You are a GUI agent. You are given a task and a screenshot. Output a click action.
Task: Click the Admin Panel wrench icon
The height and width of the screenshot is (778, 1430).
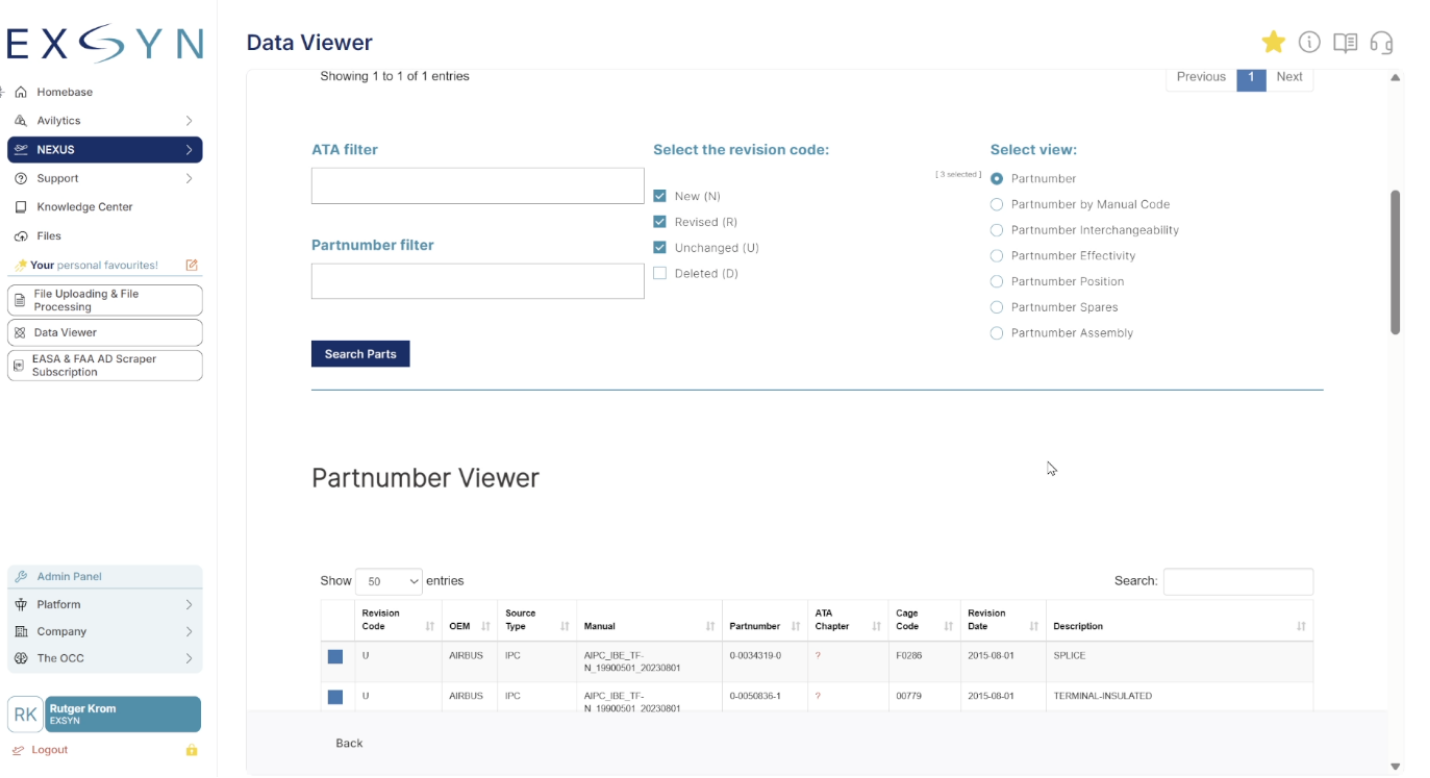pyautogui.click(x=21, y=577)
